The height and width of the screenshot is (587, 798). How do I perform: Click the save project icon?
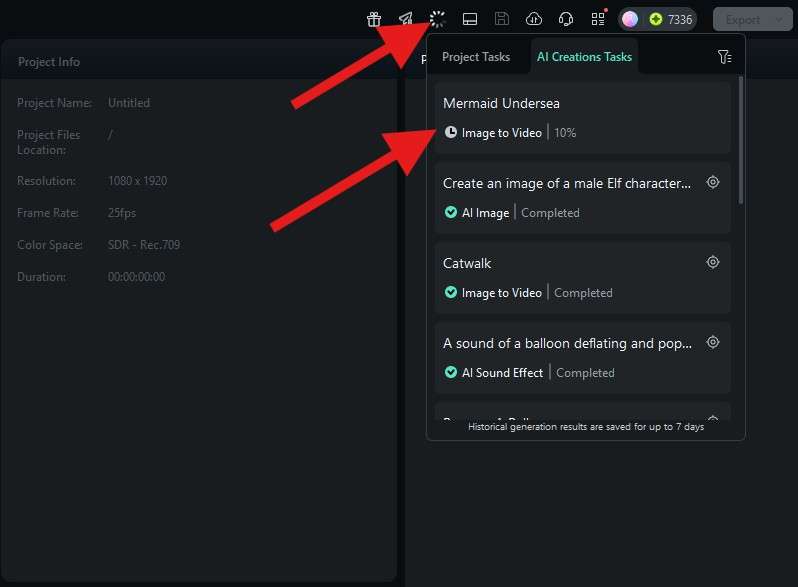502,19
